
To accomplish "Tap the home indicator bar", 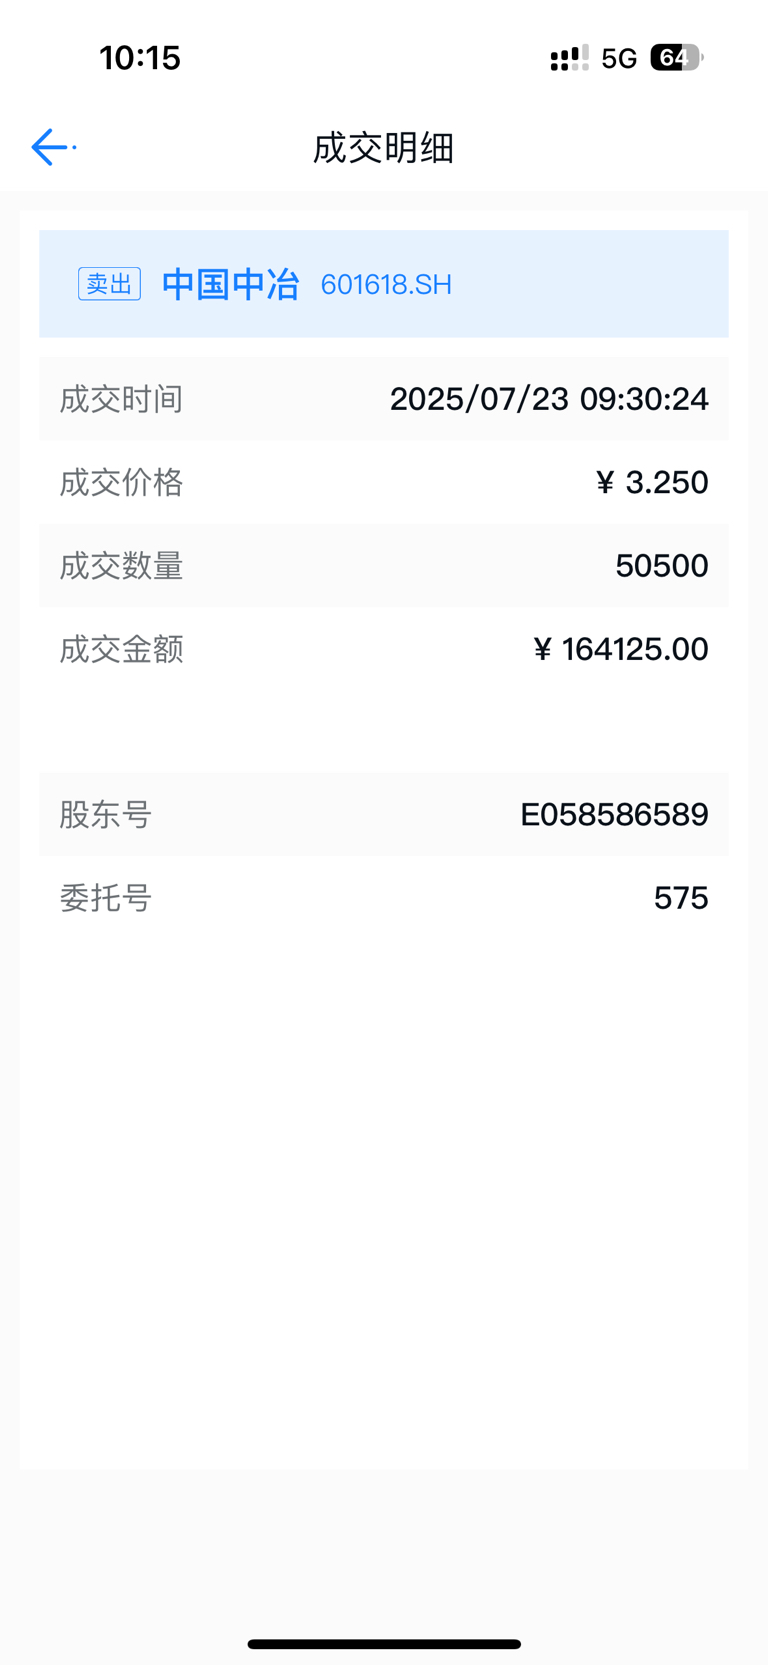I will (x=384, y=1644).
